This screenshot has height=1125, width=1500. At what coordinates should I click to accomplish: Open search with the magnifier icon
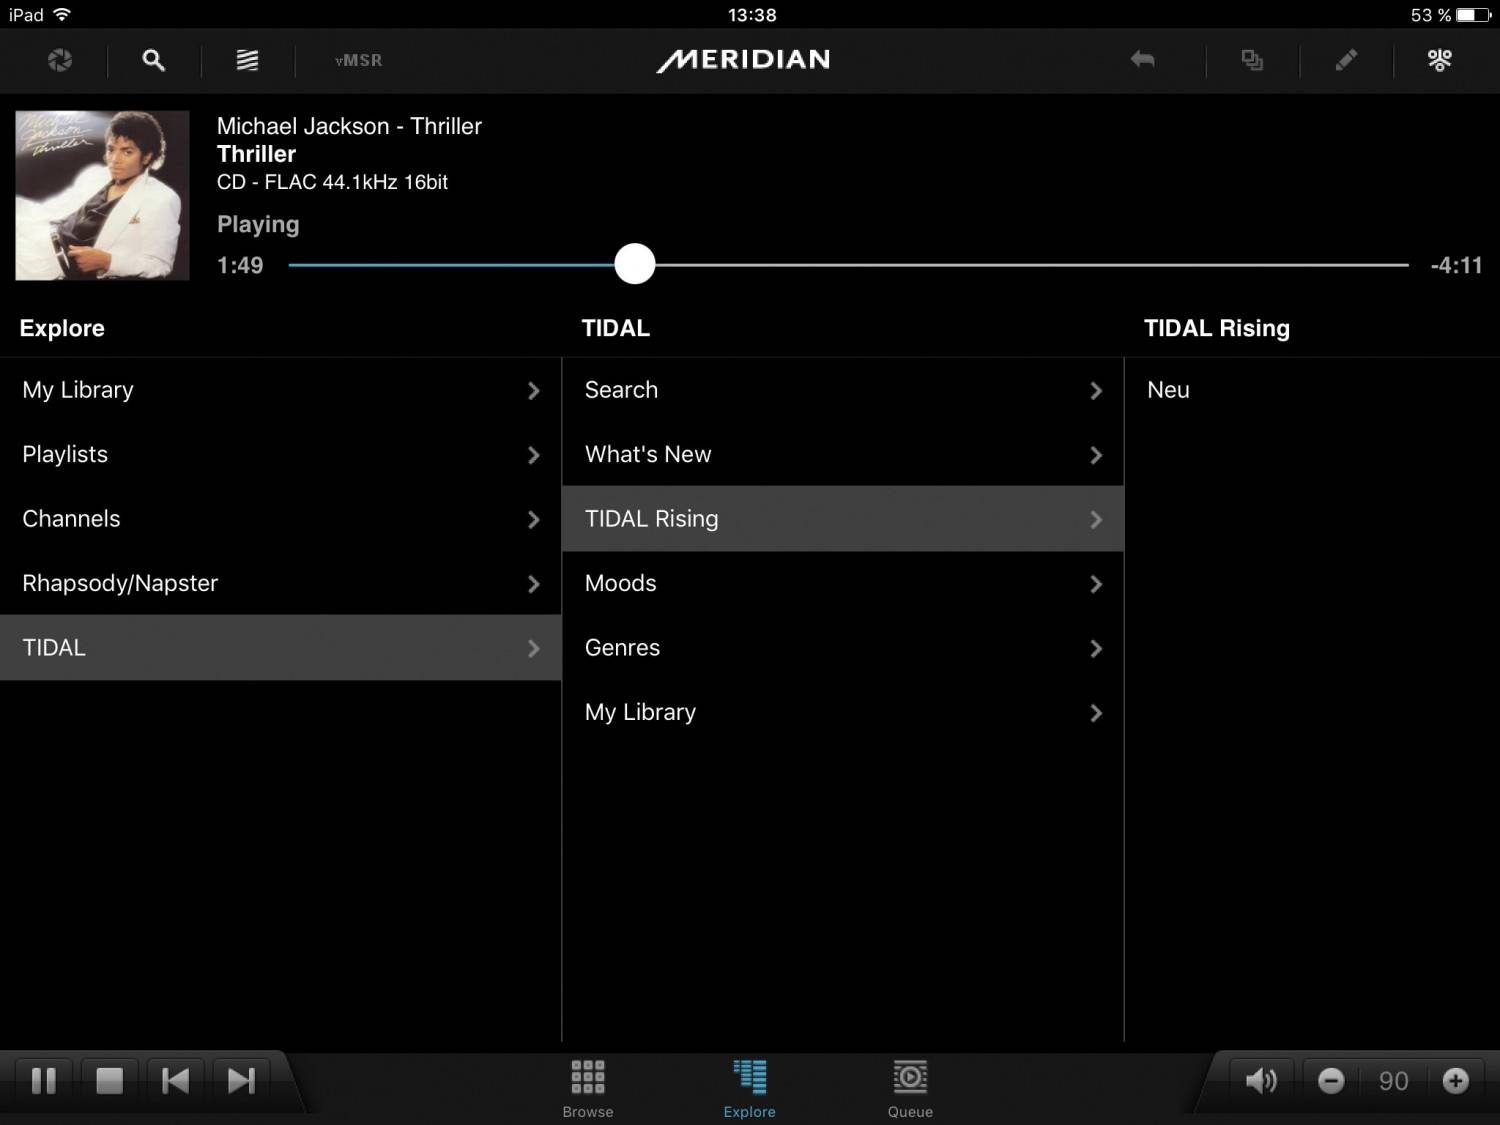[153, 60]
